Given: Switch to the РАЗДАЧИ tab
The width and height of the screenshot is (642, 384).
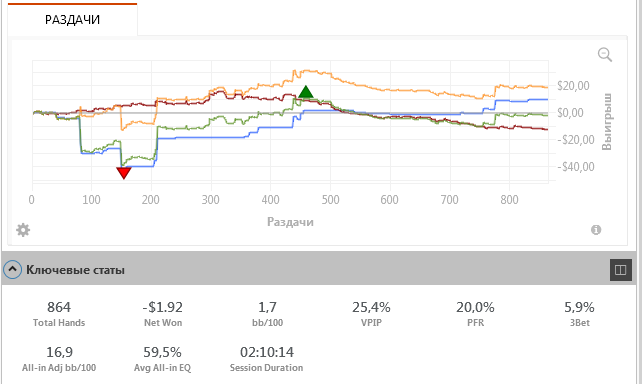Looking at the screenshot, I should (x=72, y=20).
